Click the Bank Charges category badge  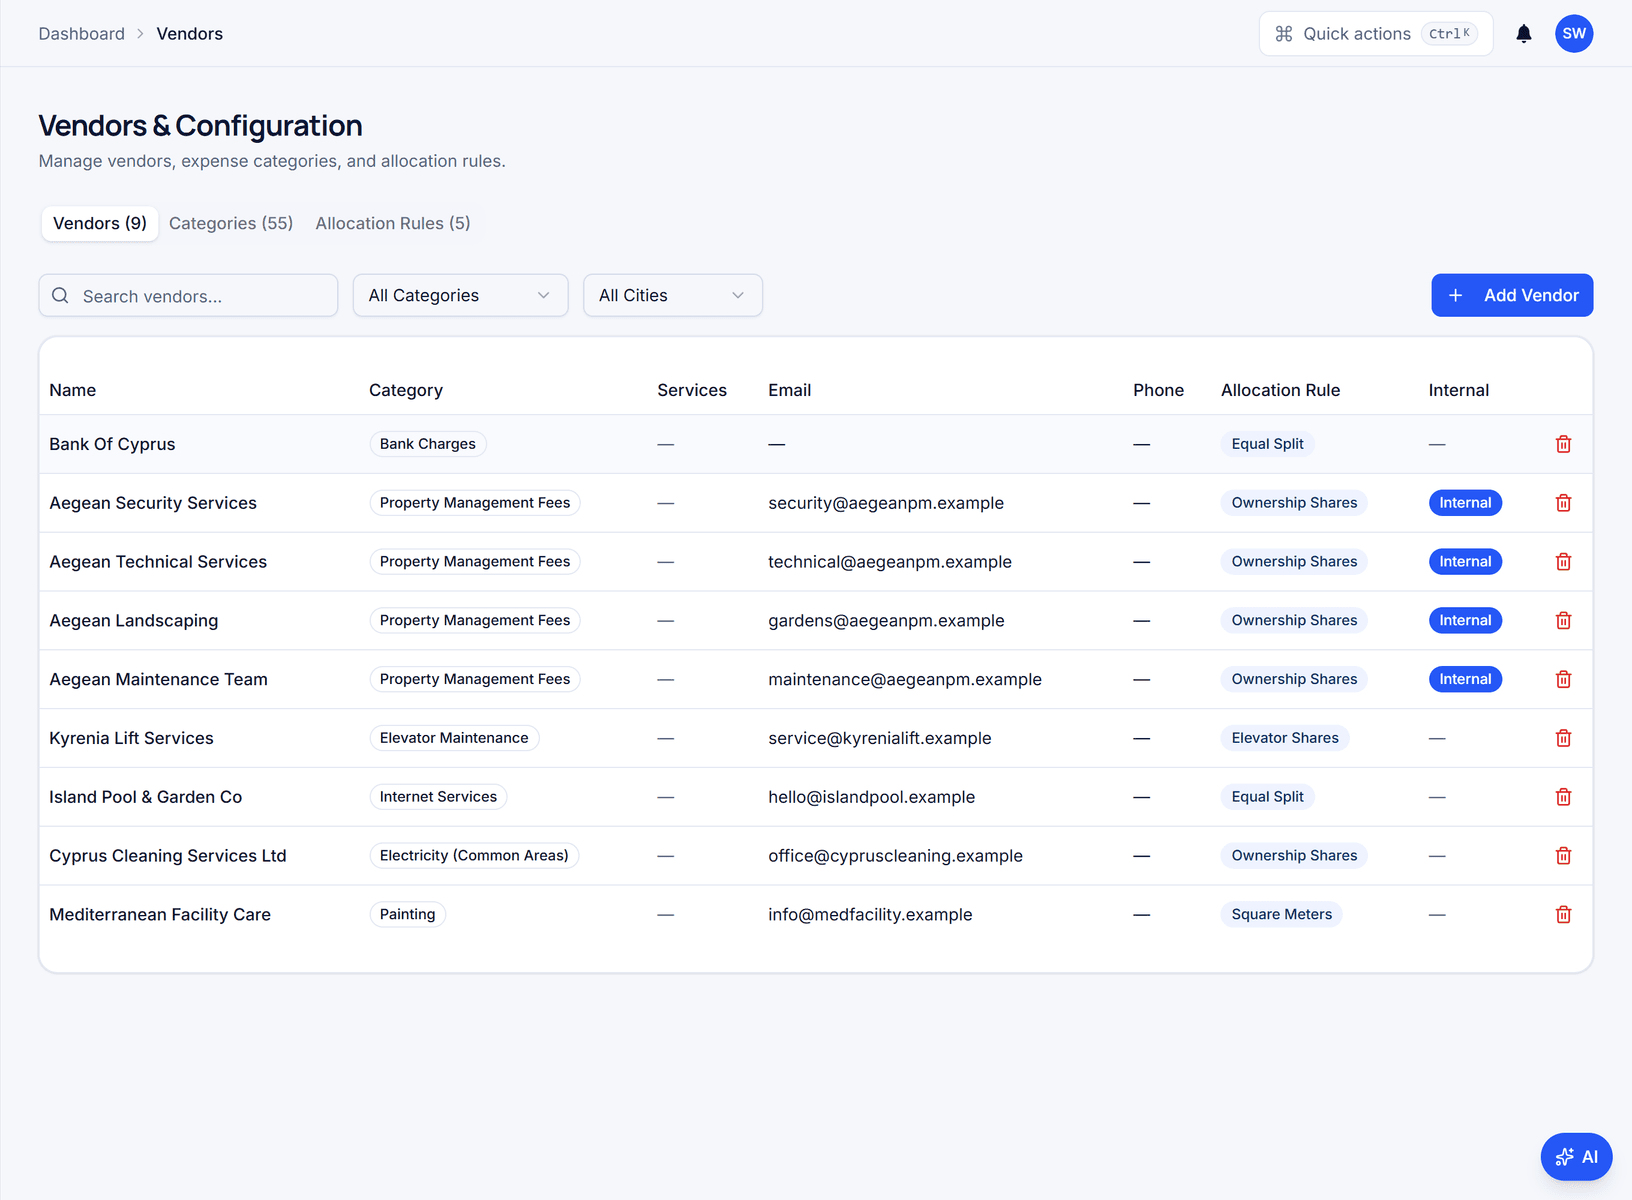(x=428, y=444)
